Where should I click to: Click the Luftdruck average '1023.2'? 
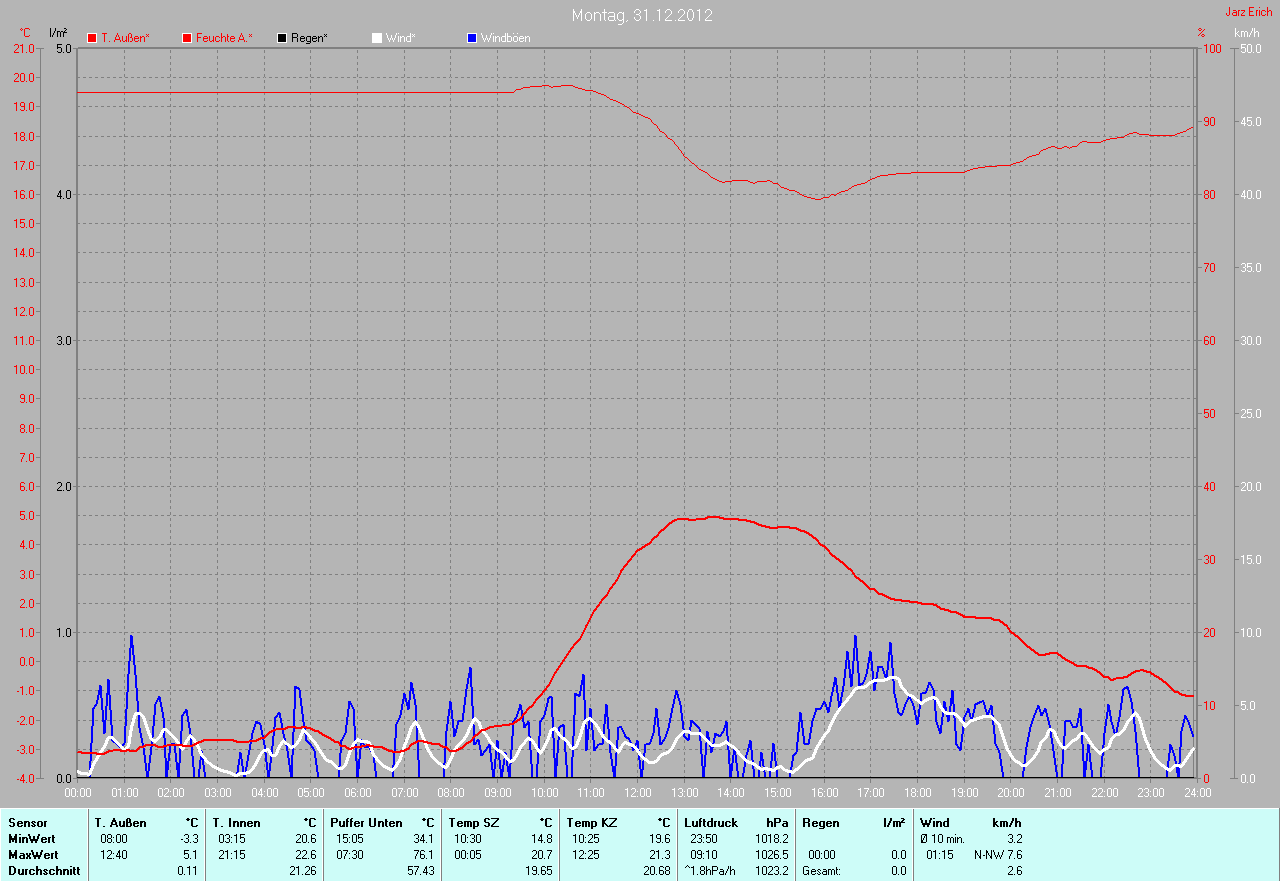pyautogui.click(x=772, y=871)
